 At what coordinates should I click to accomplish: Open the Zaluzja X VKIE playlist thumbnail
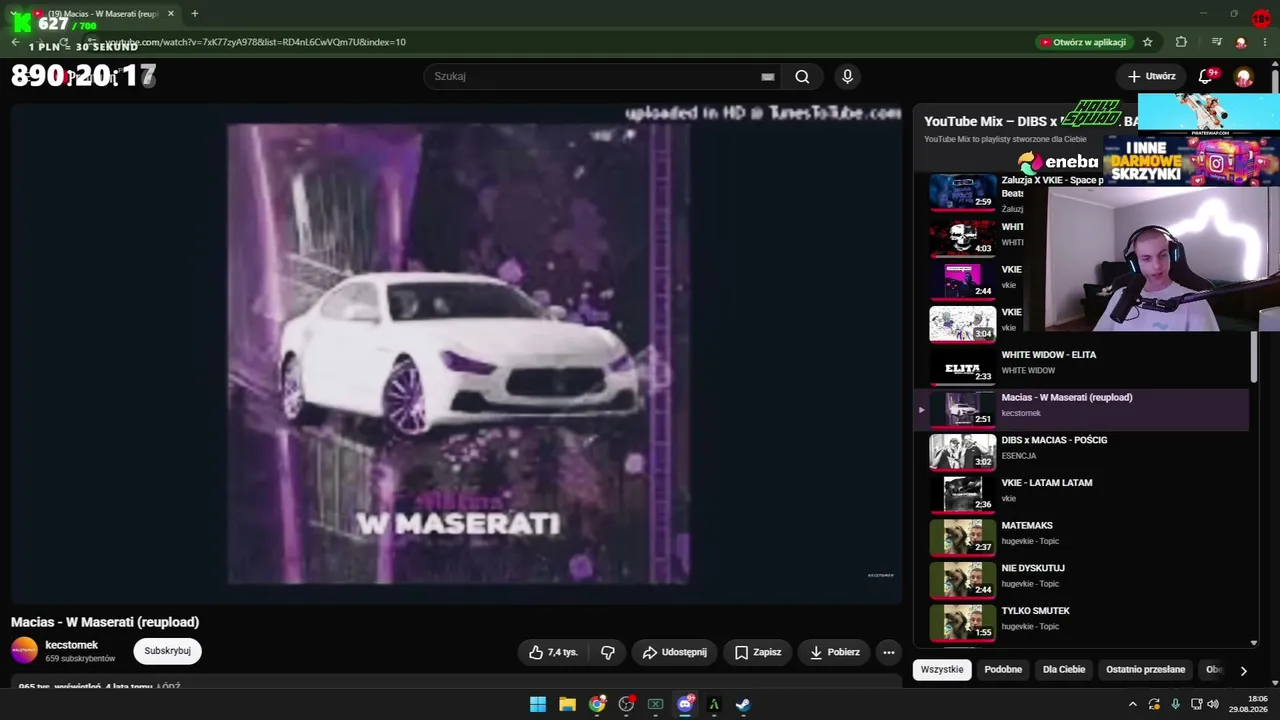coord(963,192)
